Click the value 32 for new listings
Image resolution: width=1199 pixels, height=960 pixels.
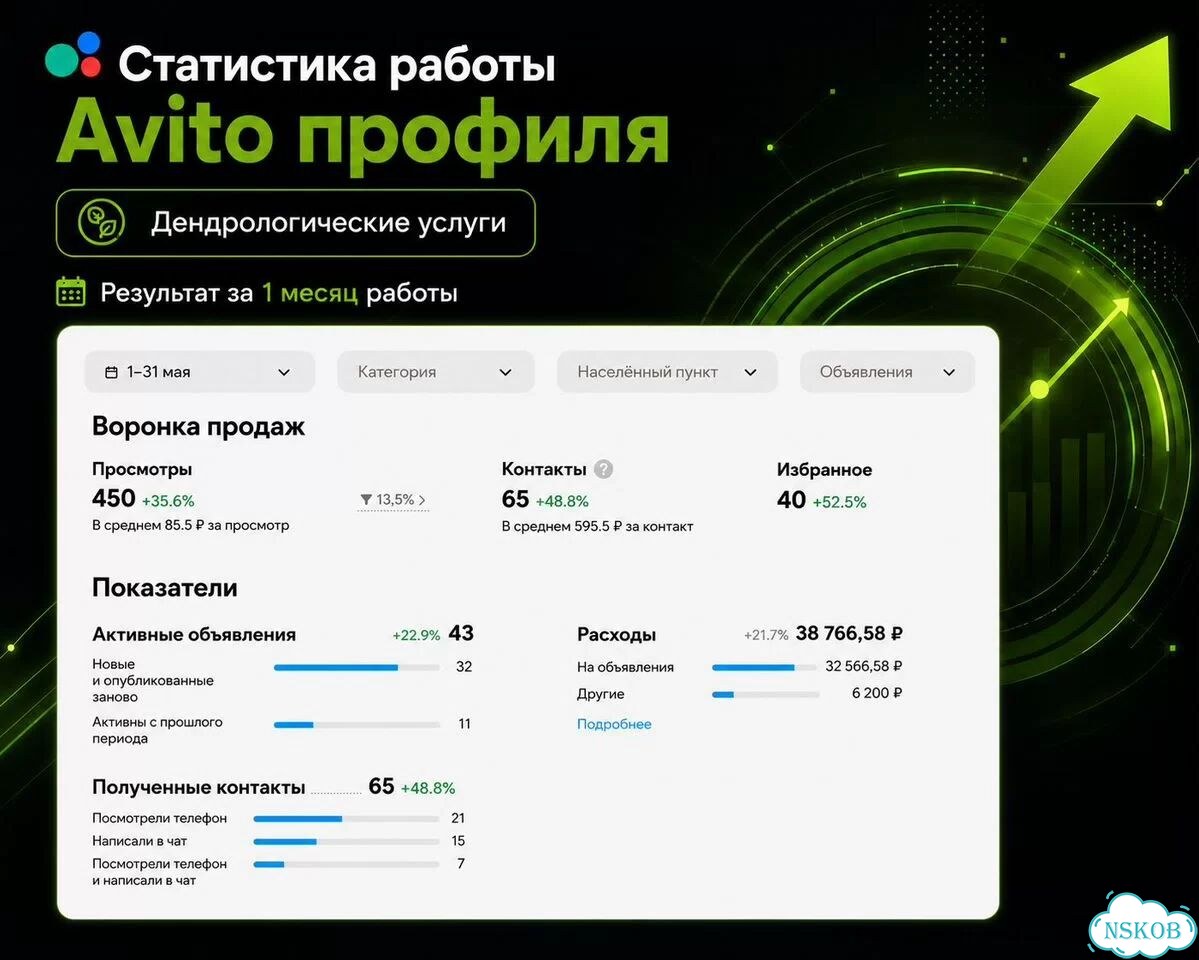click(464, 667)
